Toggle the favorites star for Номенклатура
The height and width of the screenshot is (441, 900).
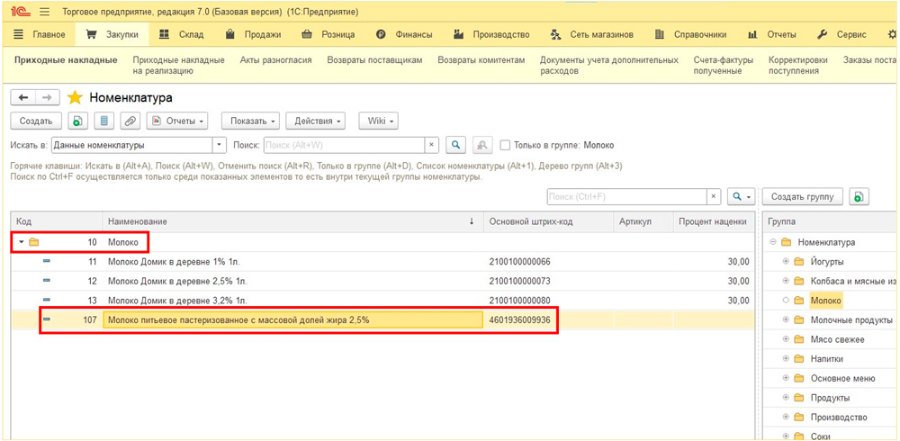tap(75, 98)
